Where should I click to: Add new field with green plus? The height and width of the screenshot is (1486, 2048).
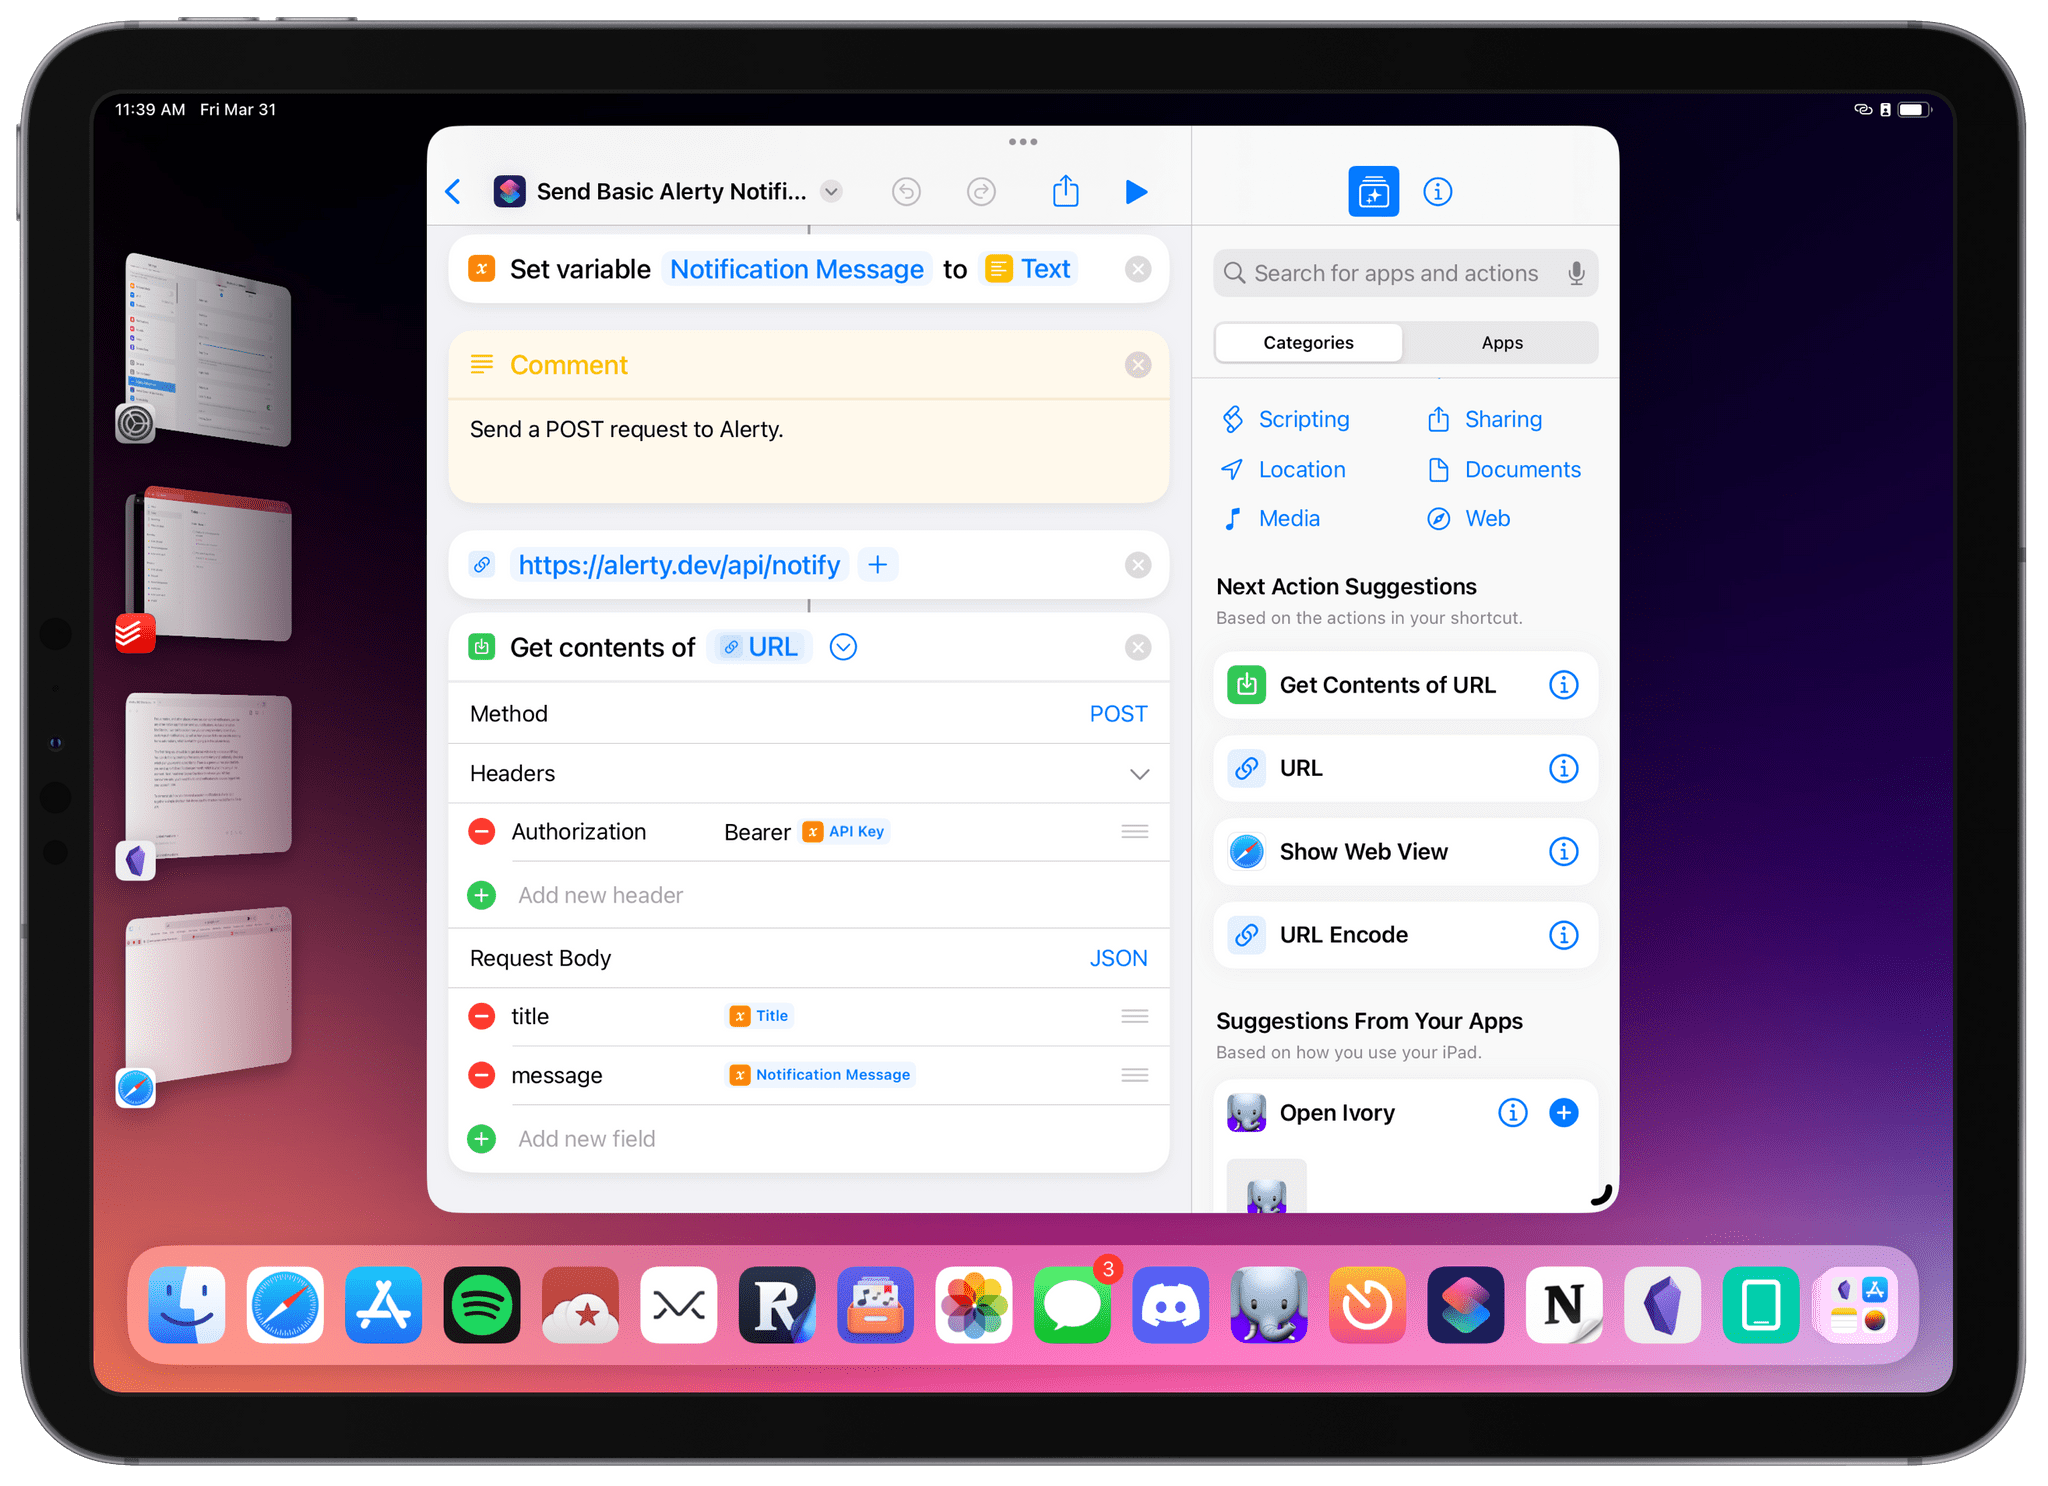pyautogui.click(x=482, y=1138)
